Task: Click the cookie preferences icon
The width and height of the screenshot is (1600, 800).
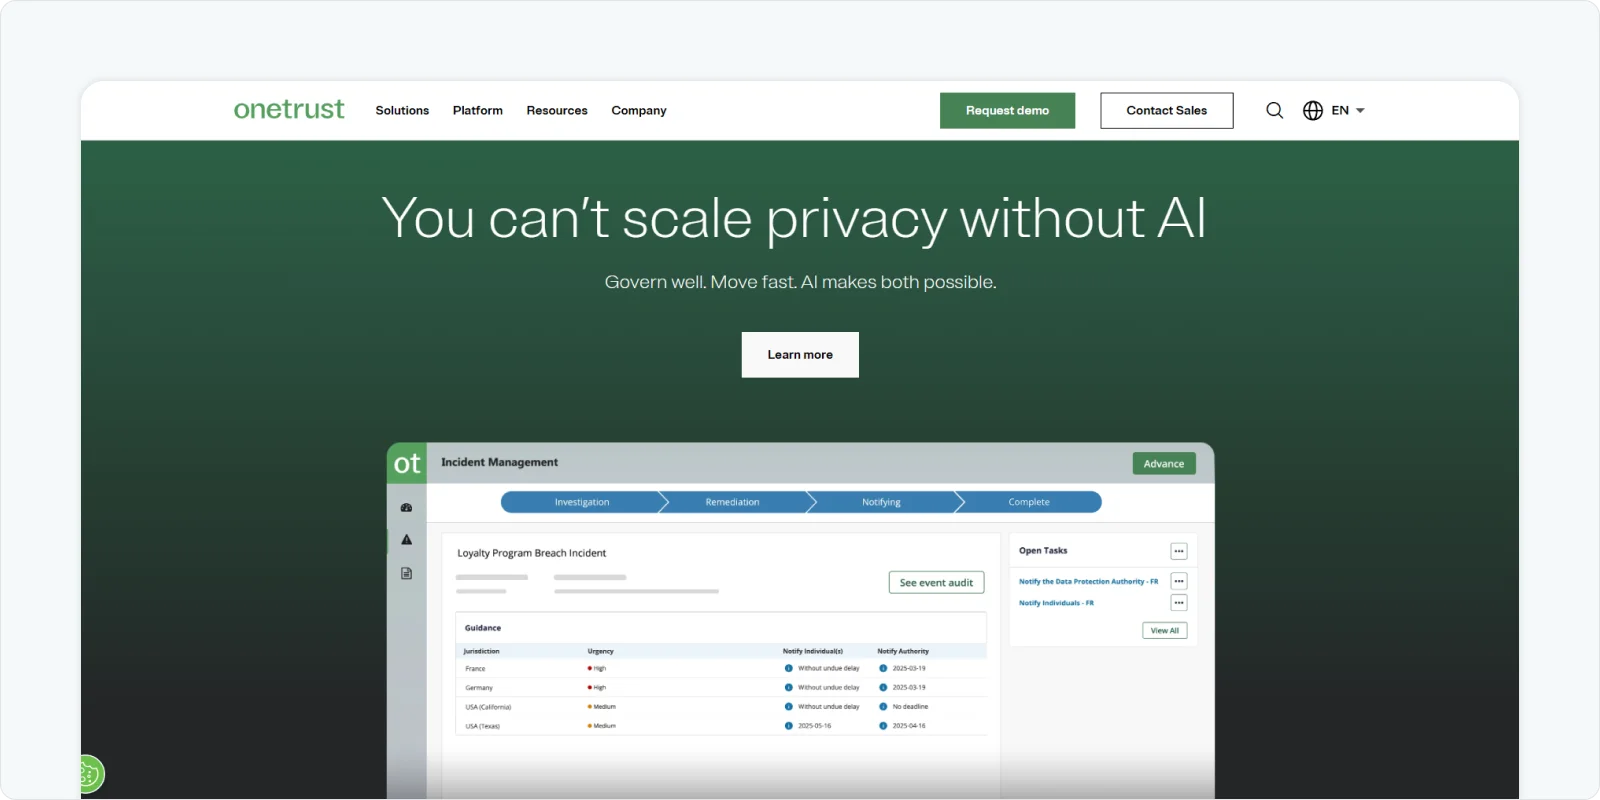Action: pyautogui.click(x=89, y=774)
